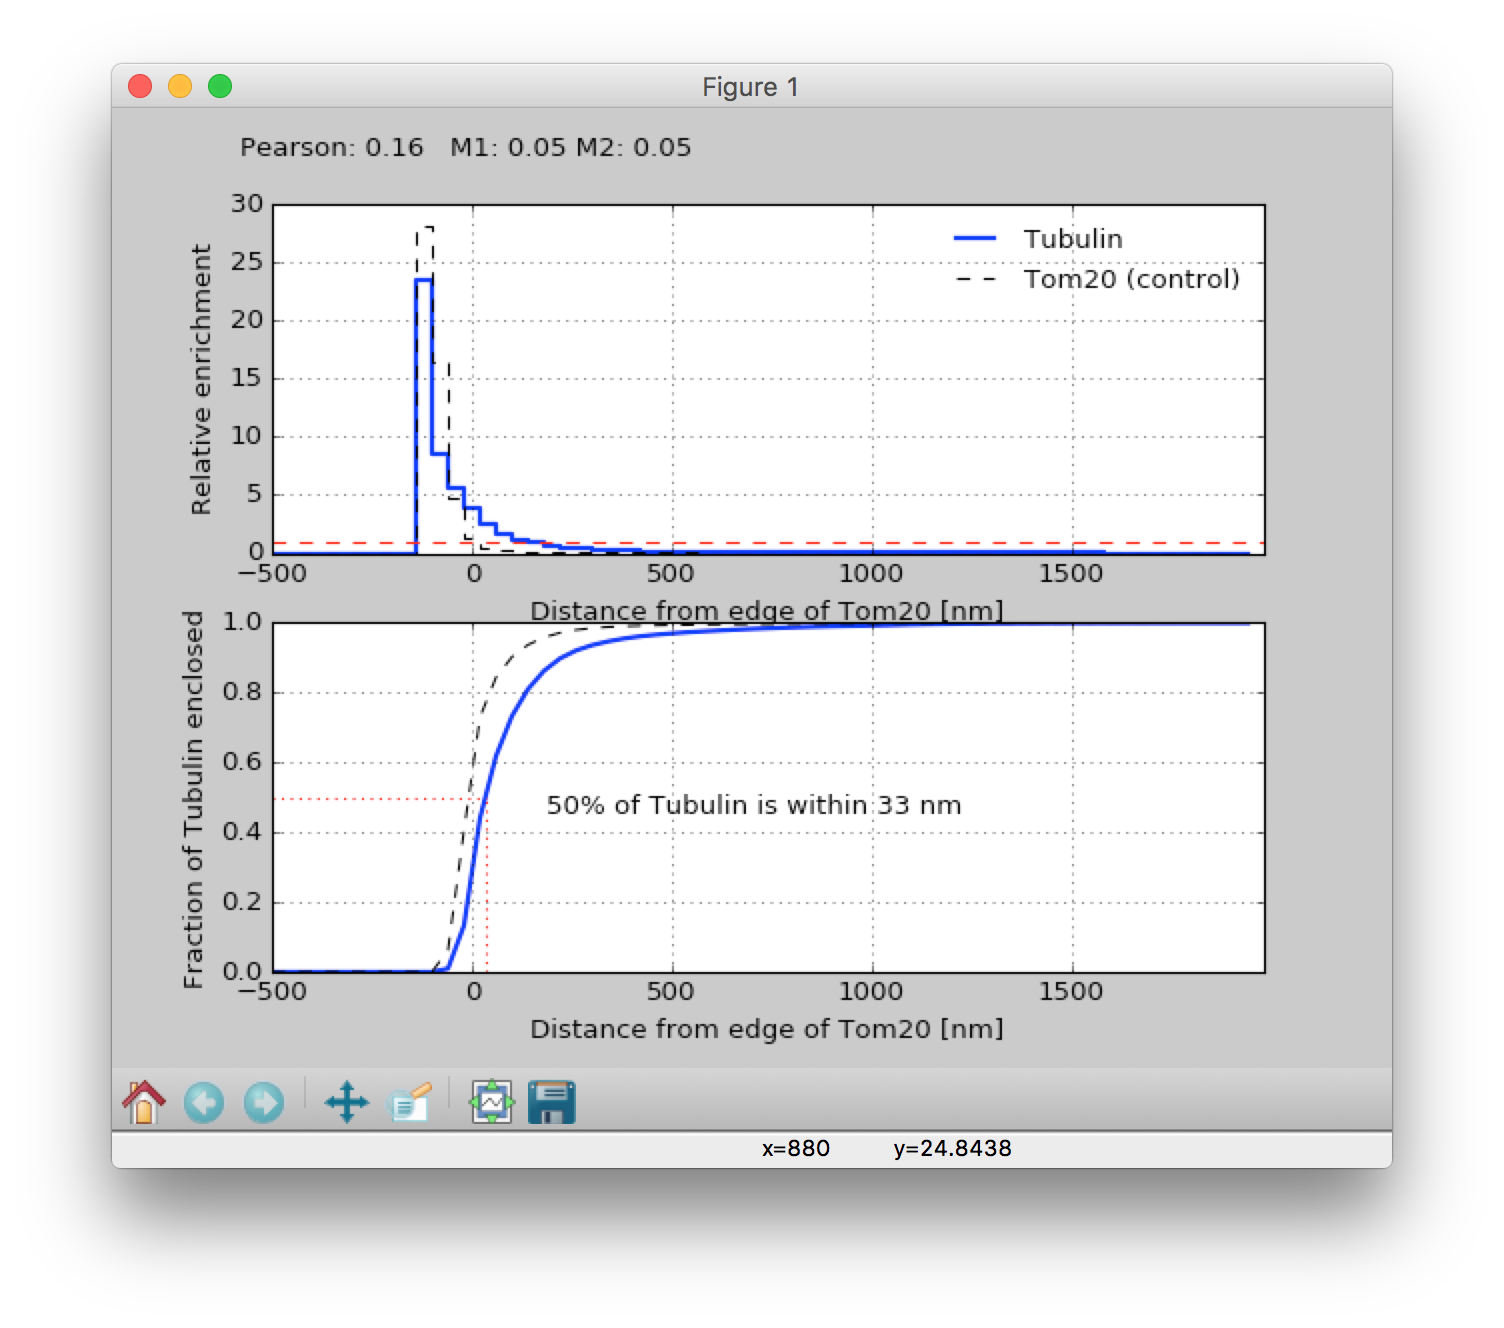This screenshot has width=1504, height=1328.
Task: Save the figure with floppy disk icon
Action: [x=551, y=1102]
